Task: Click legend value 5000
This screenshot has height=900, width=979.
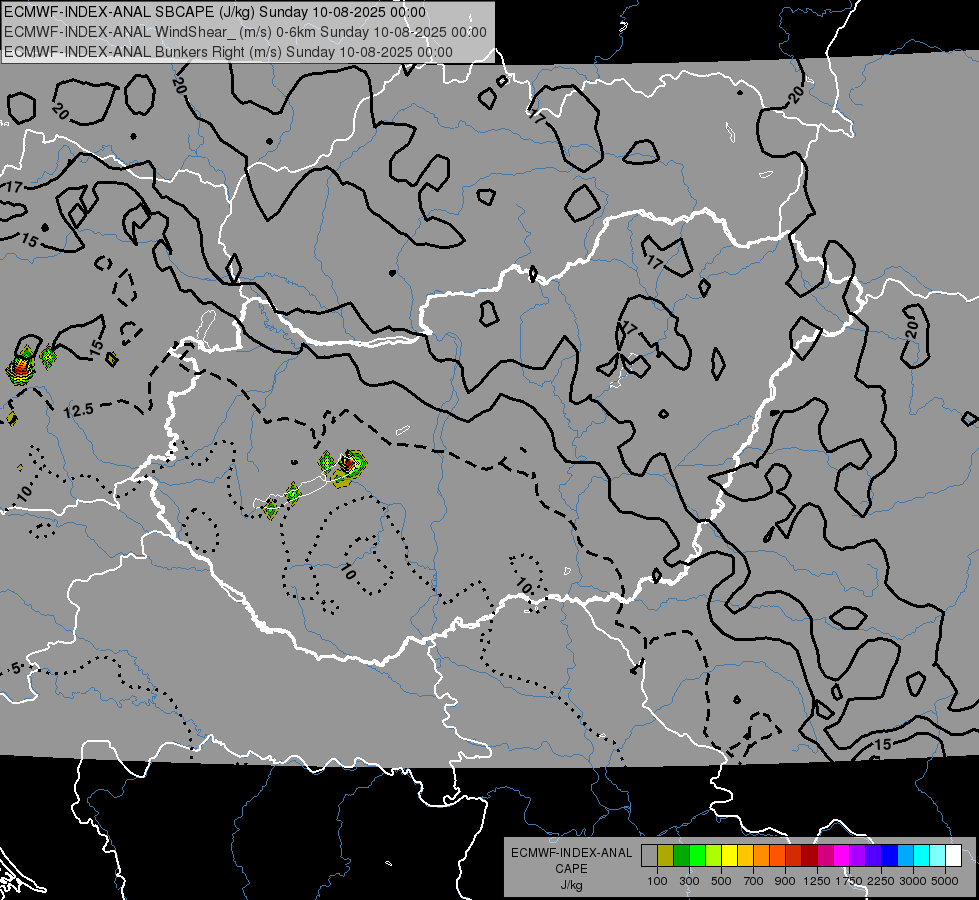Action: click(945, 881)
